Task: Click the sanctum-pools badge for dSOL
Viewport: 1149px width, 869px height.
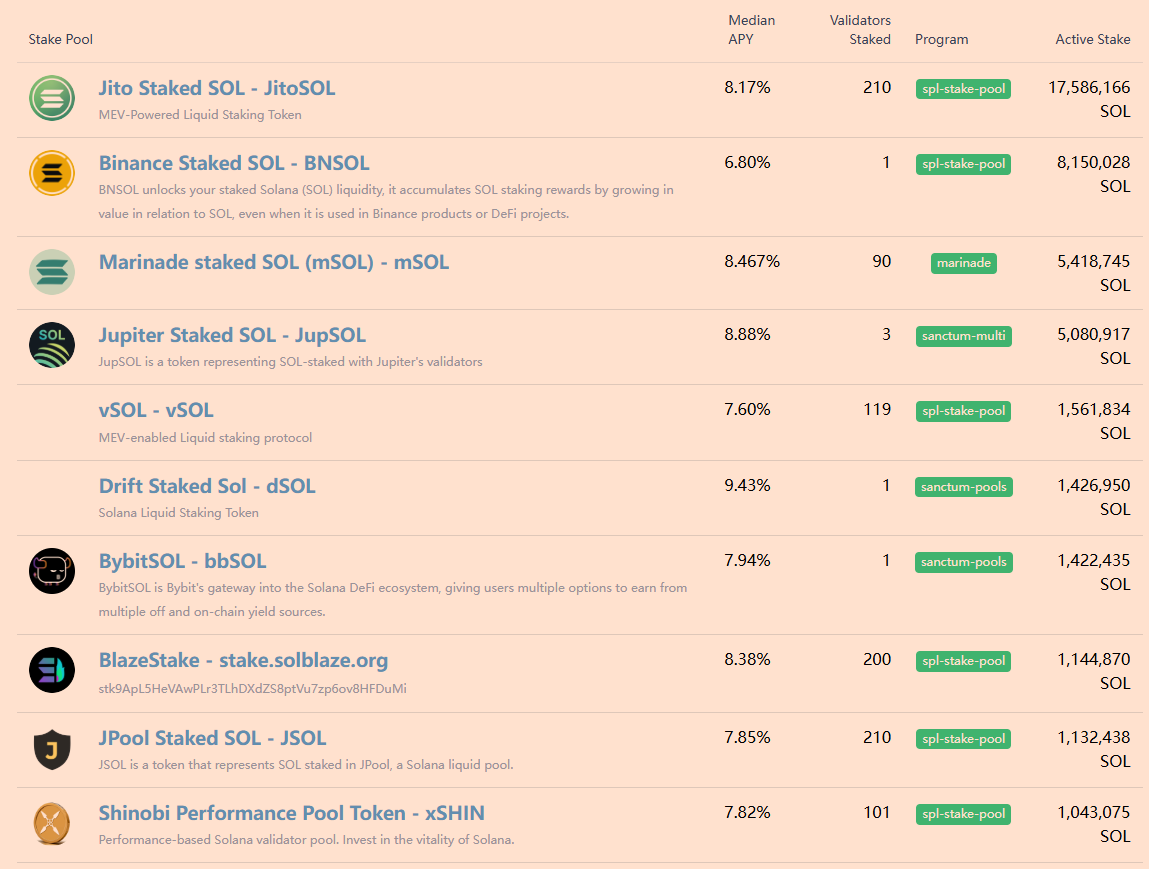Action: tap(964, 487)
